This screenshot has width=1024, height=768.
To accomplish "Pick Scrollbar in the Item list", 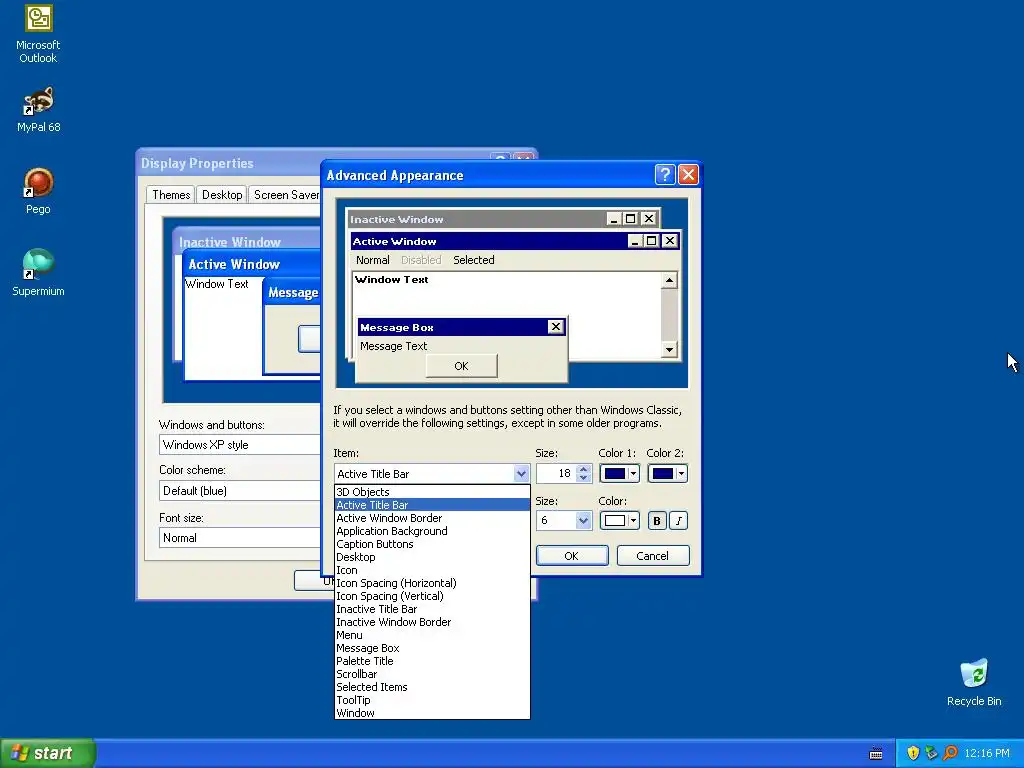I will point(432,674).
